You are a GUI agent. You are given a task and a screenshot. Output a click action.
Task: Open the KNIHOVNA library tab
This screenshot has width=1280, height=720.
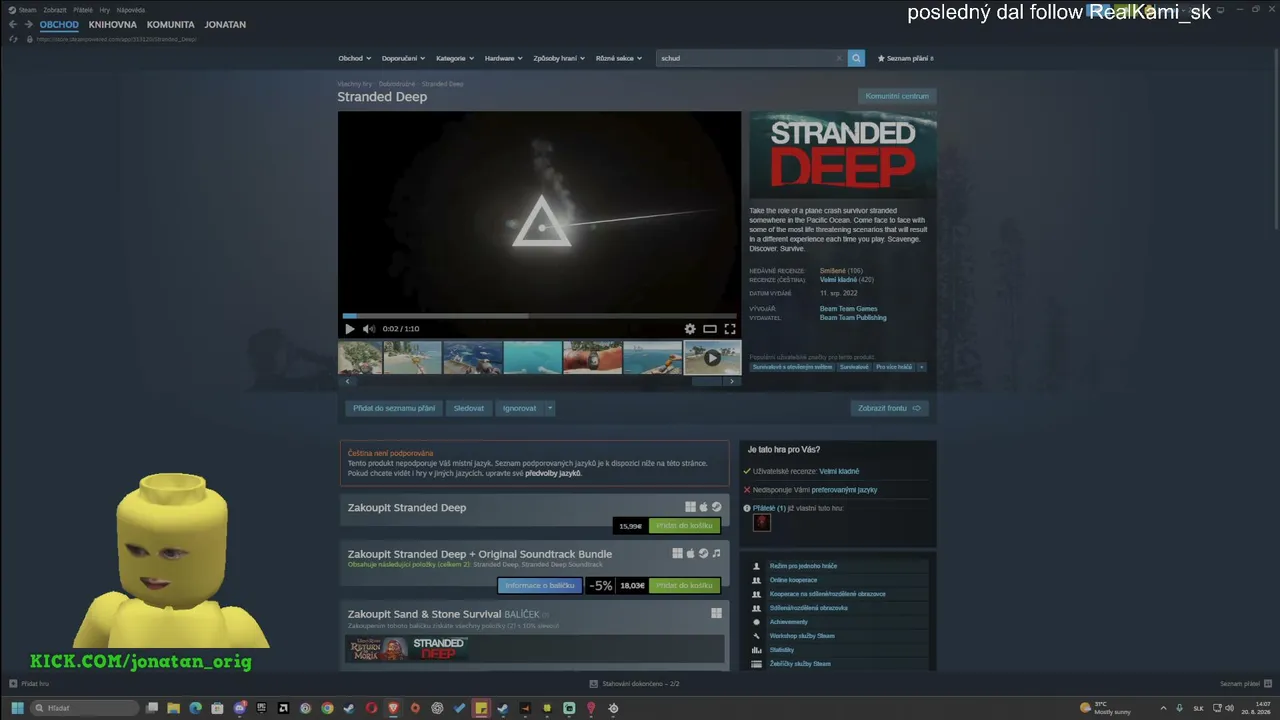pos(113,24)
